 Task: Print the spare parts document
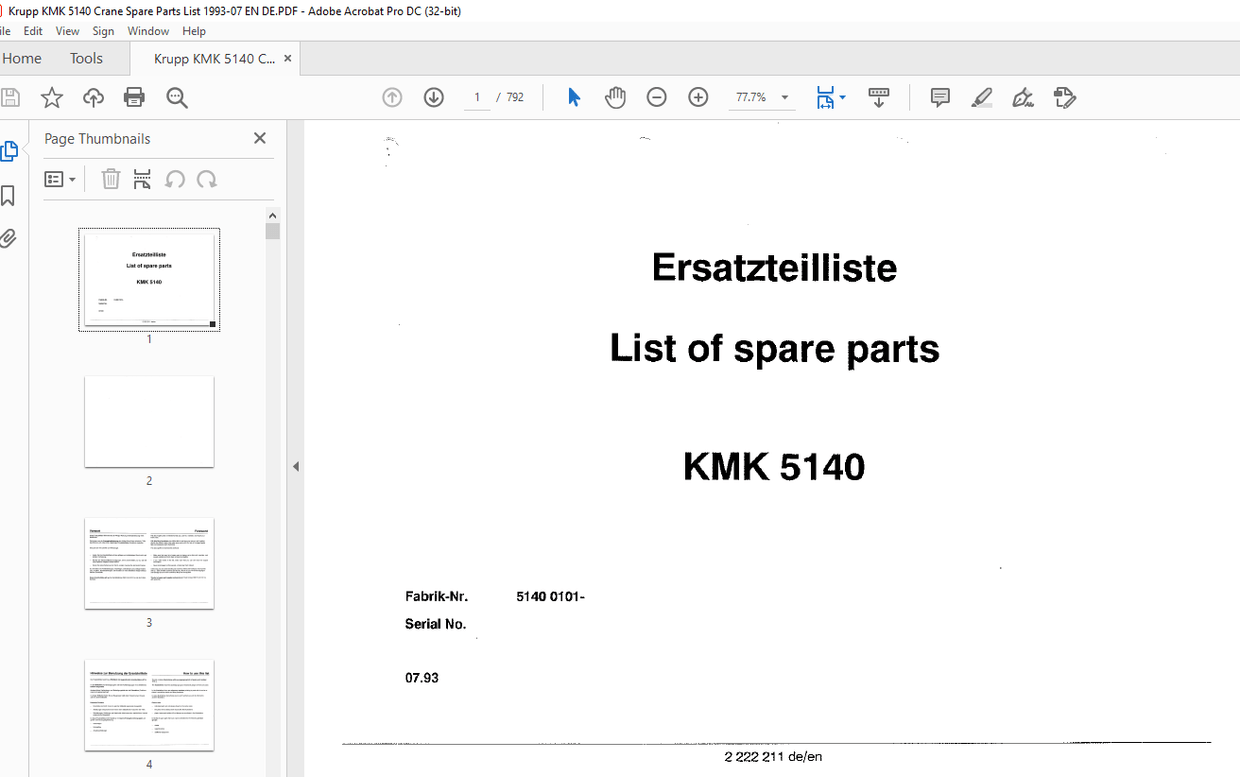[134, 97]
